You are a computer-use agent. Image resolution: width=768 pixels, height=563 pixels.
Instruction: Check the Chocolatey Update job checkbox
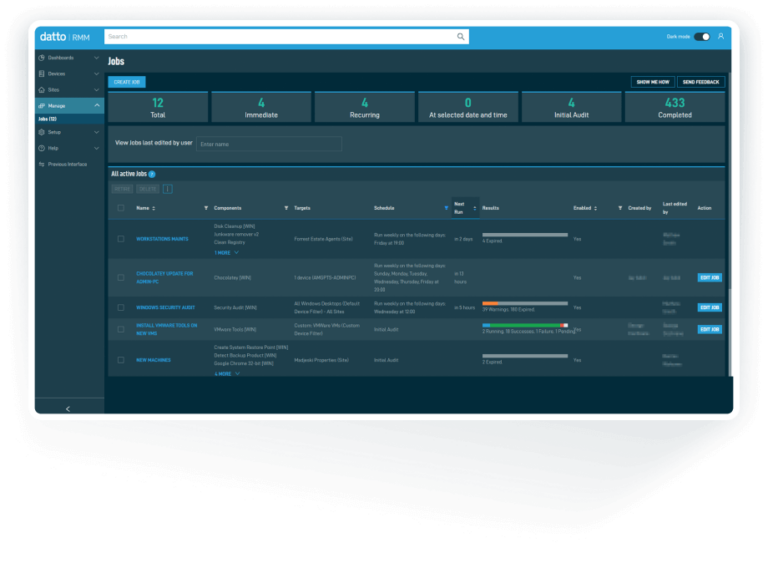coord(120,278)
